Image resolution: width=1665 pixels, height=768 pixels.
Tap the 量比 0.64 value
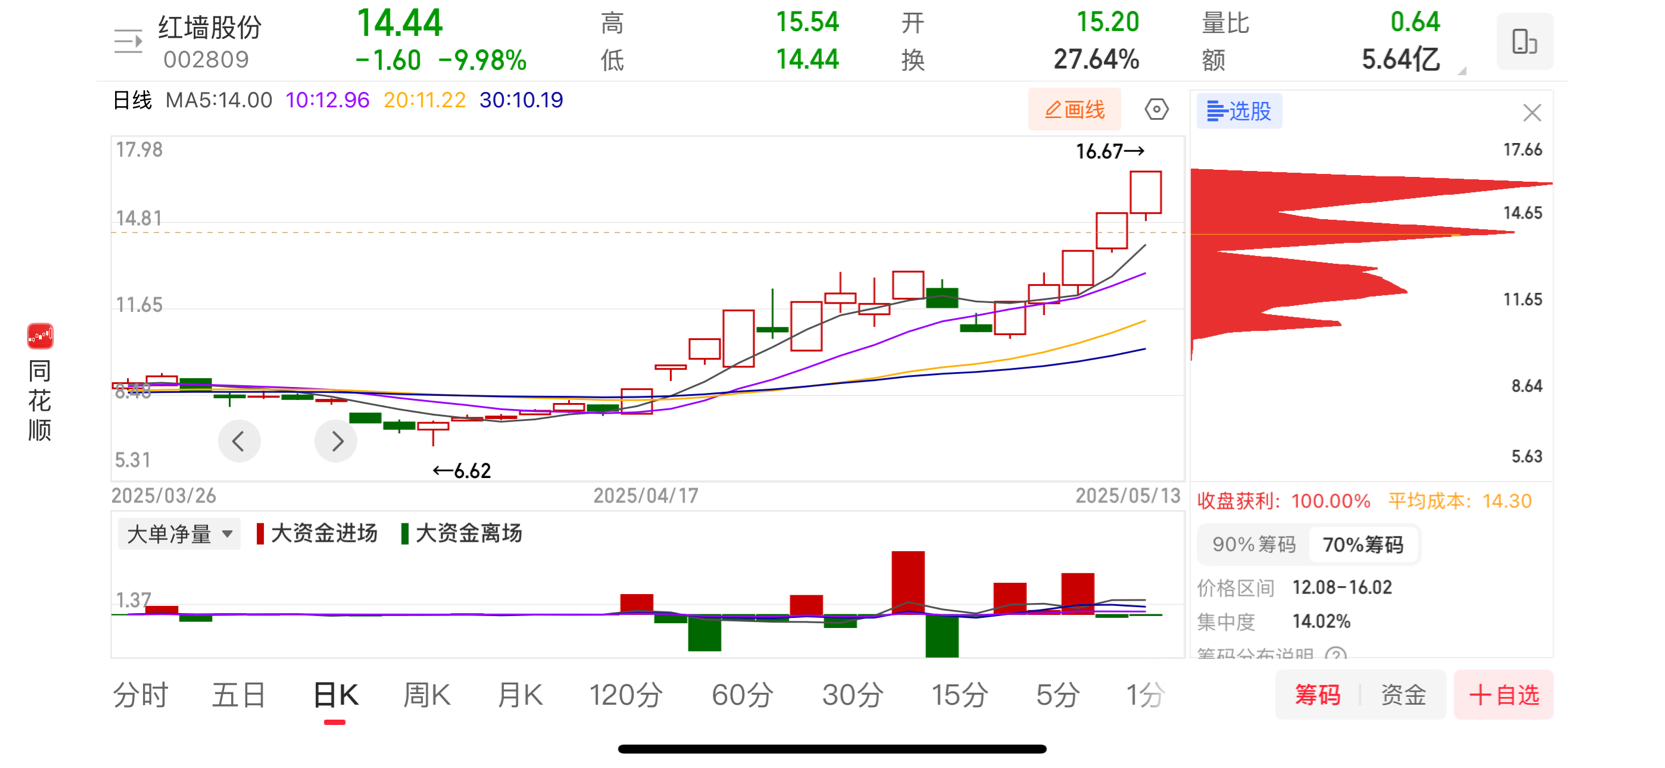[1415, 22]
